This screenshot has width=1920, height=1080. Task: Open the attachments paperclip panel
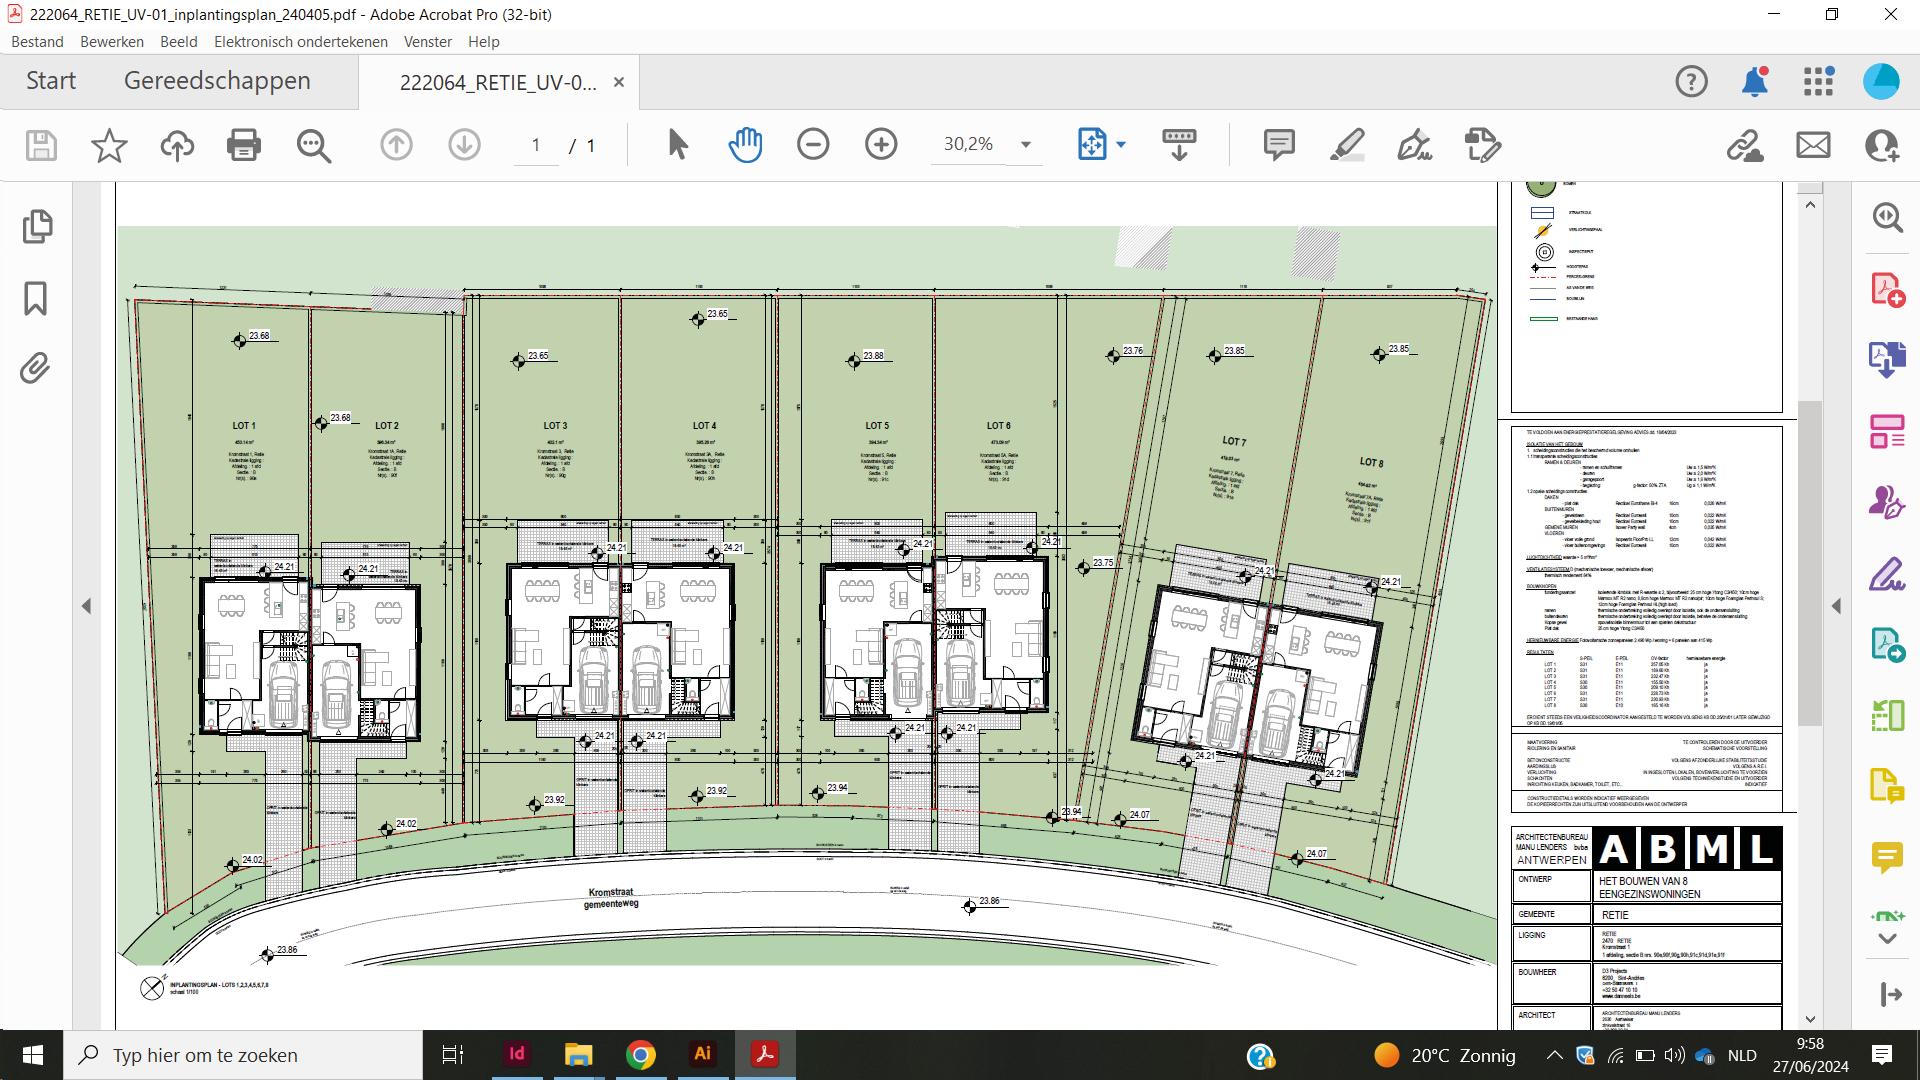pyautogui.click(x=35, y=369)
